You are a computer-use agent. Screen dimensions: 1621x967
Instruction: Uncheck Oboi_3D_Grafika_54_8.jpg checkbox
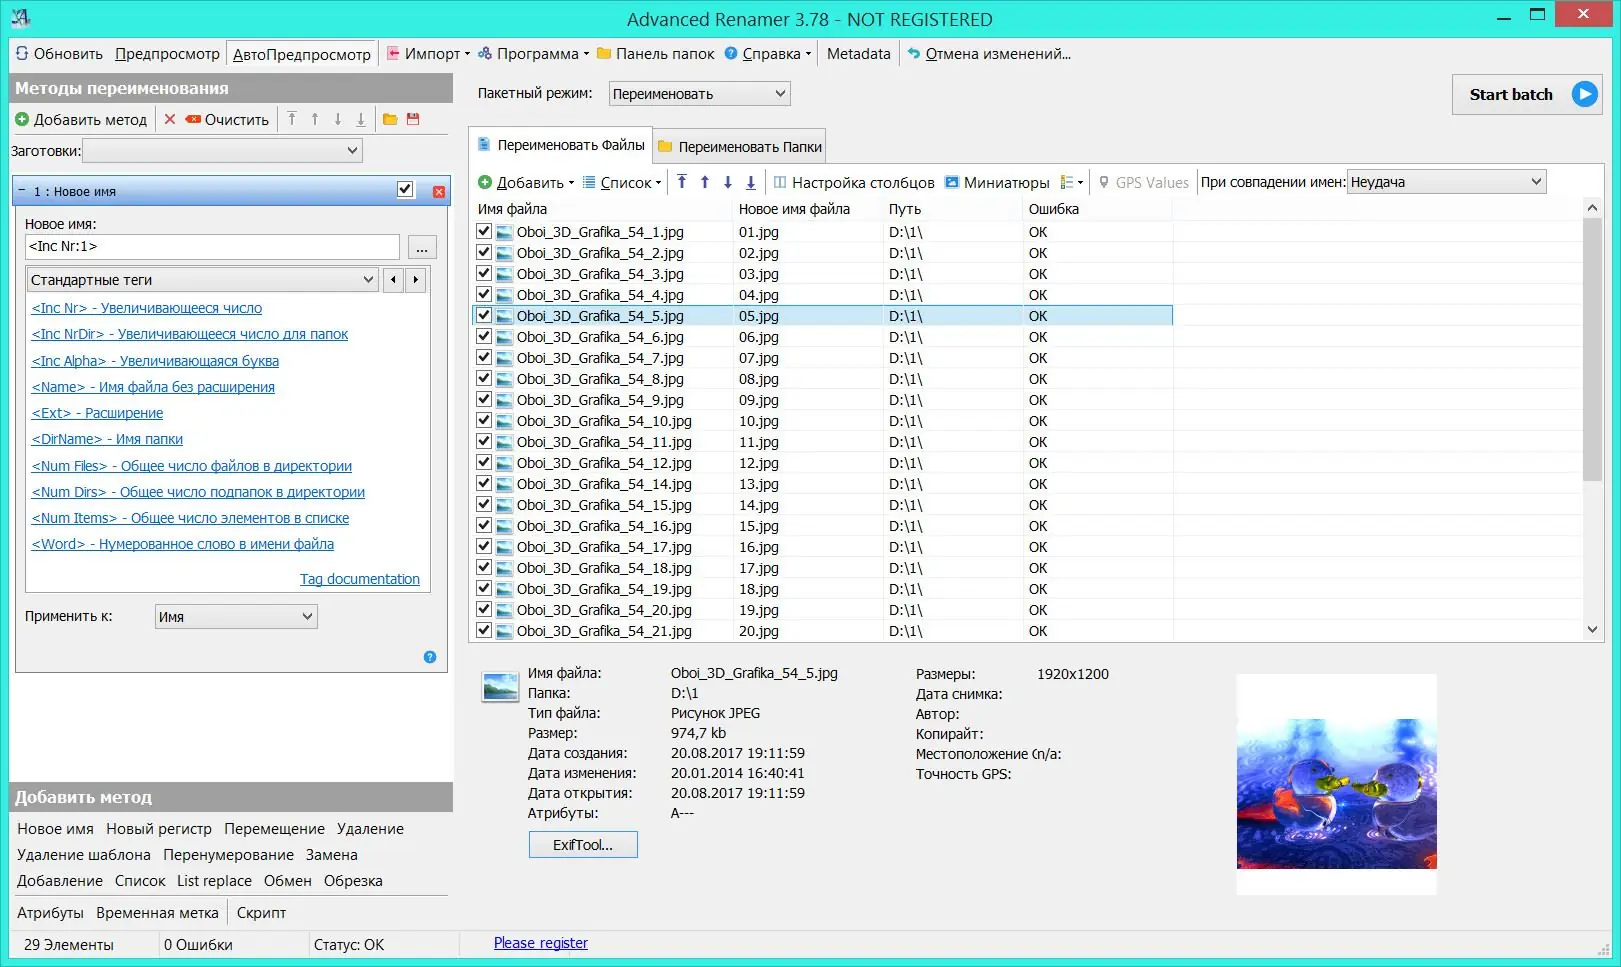484,378
